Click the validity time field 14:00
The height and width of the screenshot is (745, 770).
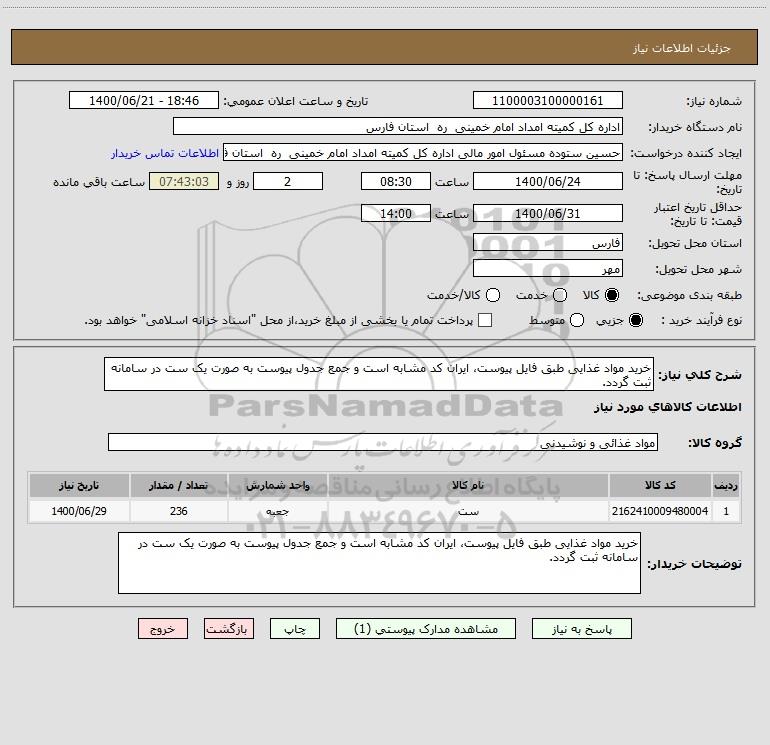[x=396, y=213]
